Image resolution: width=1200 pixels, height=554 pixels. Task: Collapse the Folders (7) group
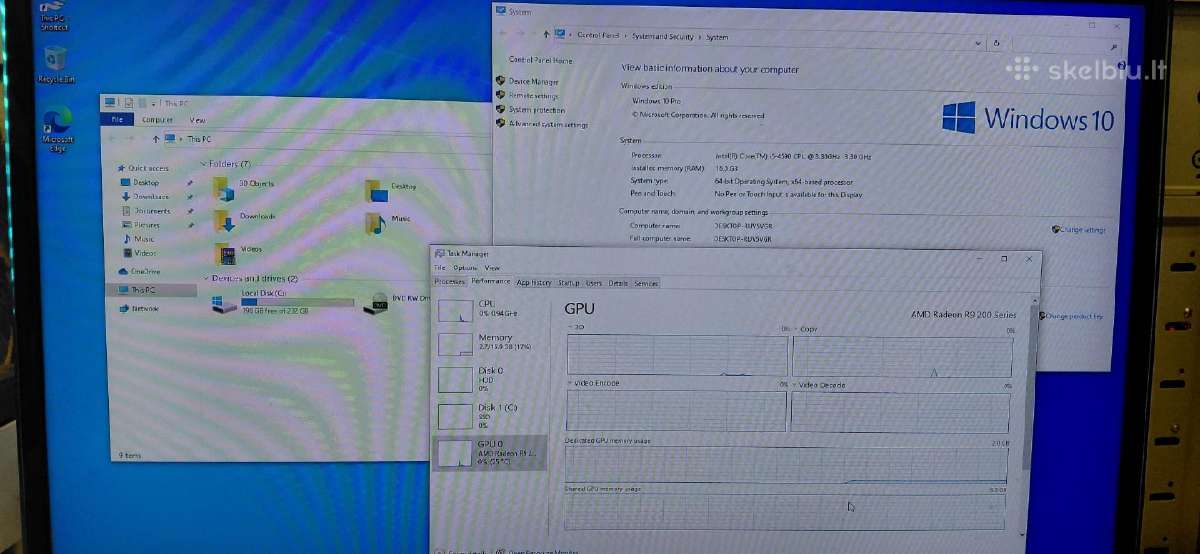(x=204, y=164)
